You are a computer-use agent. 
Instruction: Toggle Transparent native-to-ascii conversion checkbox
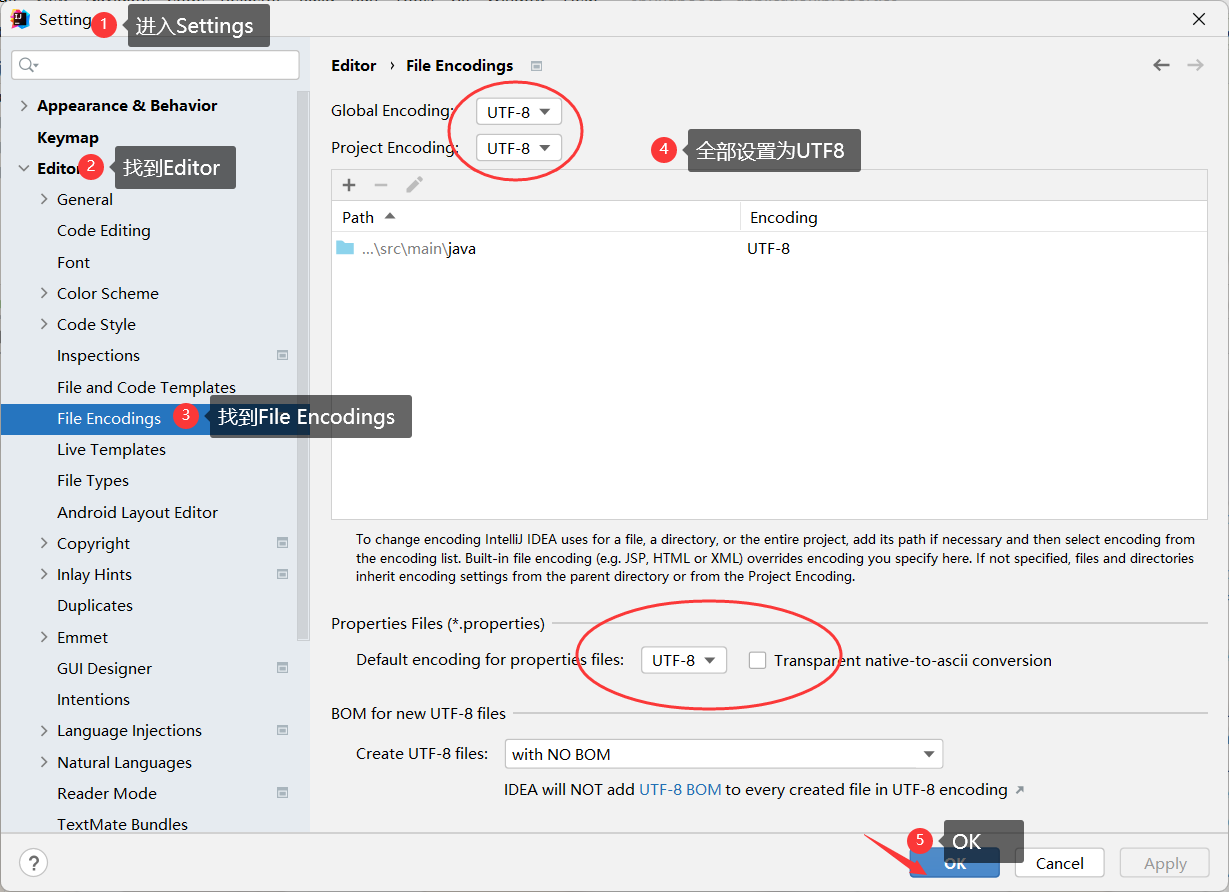click(758, 660)
